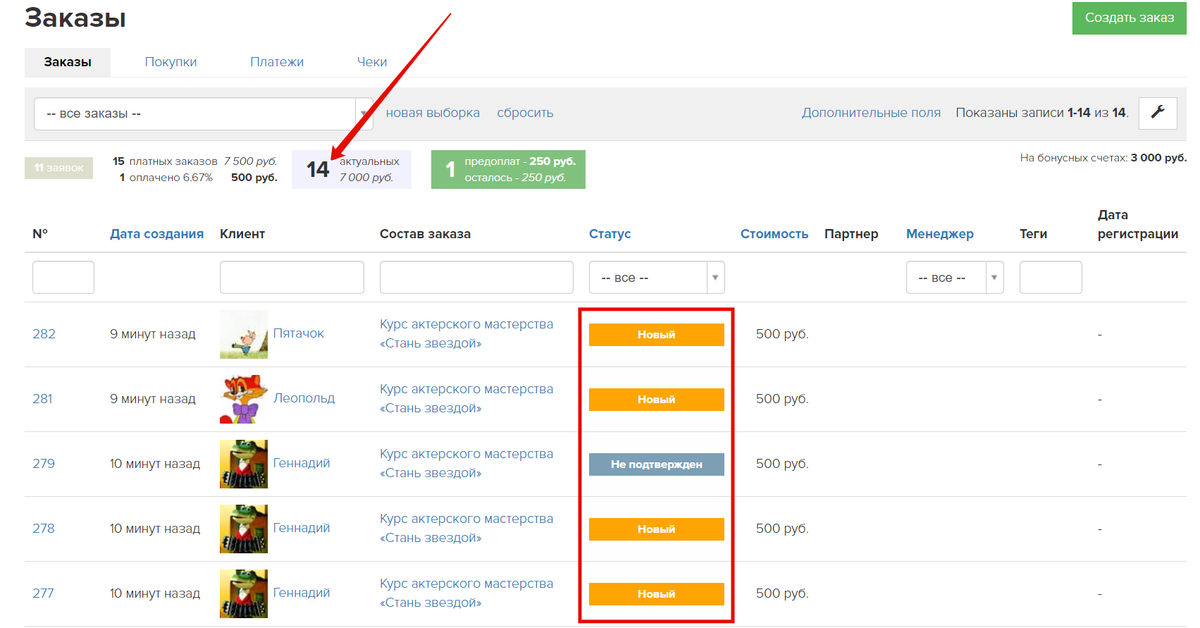Click '10 минут назад' in order 277 row
The image size is (1200, 628).
click(x=155, y=594)
